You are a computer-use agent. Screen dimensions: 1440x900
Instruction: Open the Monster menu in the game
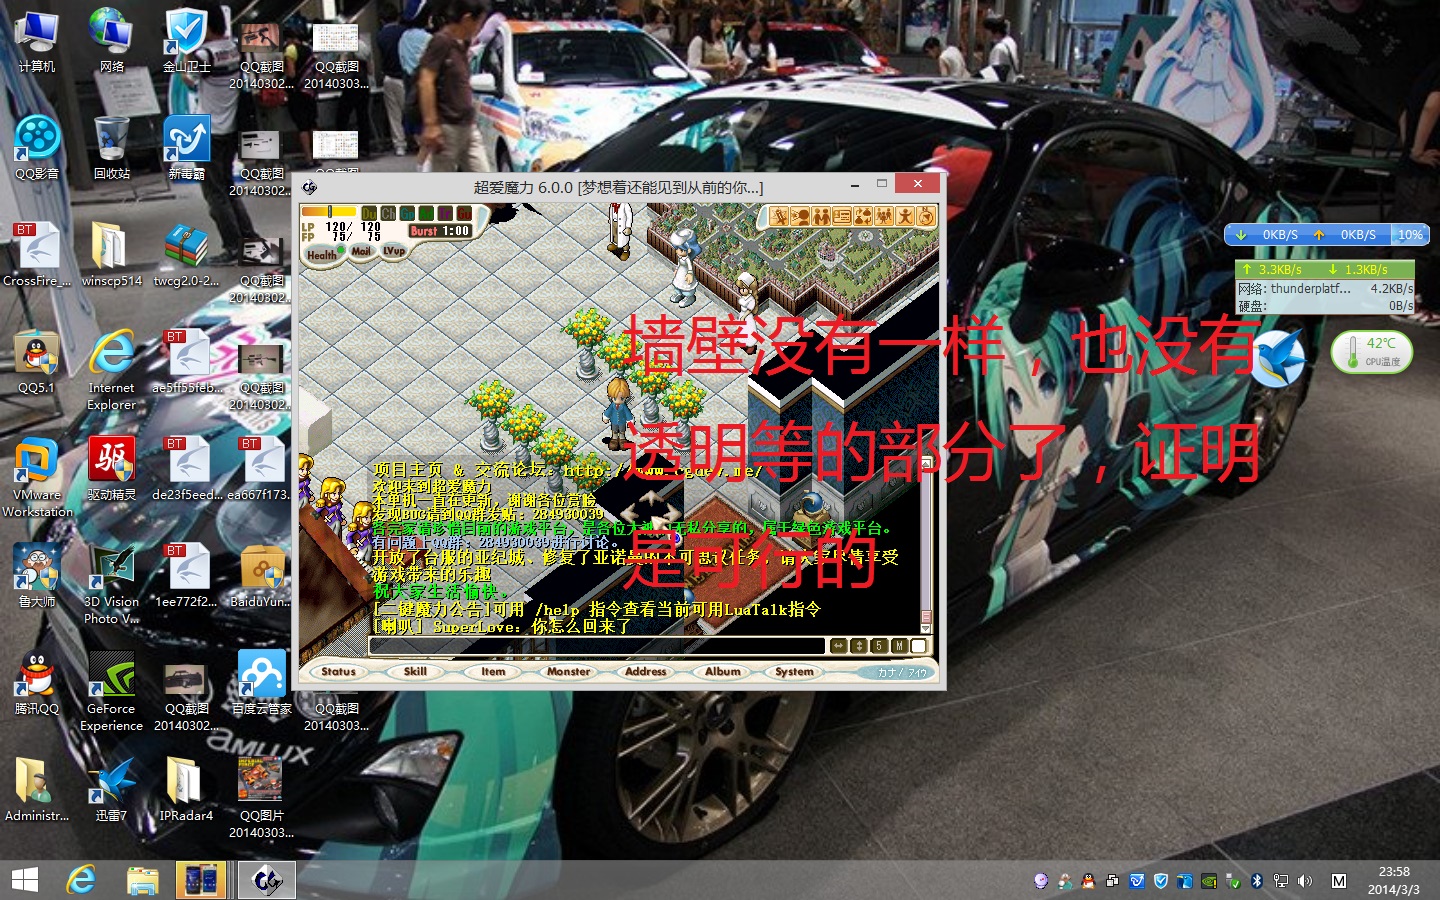[569, 672]
